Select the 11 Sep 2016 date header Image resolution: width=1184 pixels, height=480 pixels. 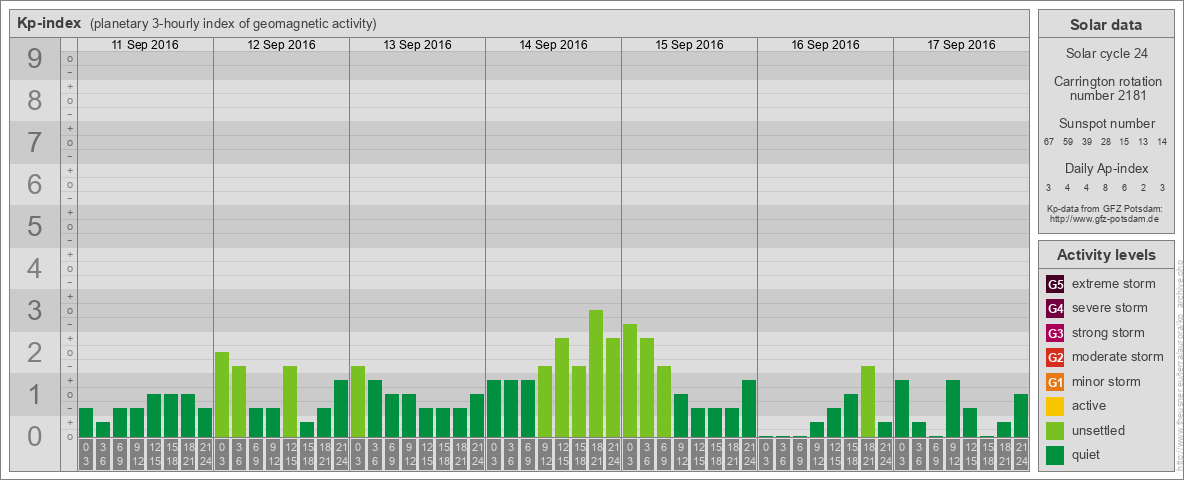tap(145, 45)
